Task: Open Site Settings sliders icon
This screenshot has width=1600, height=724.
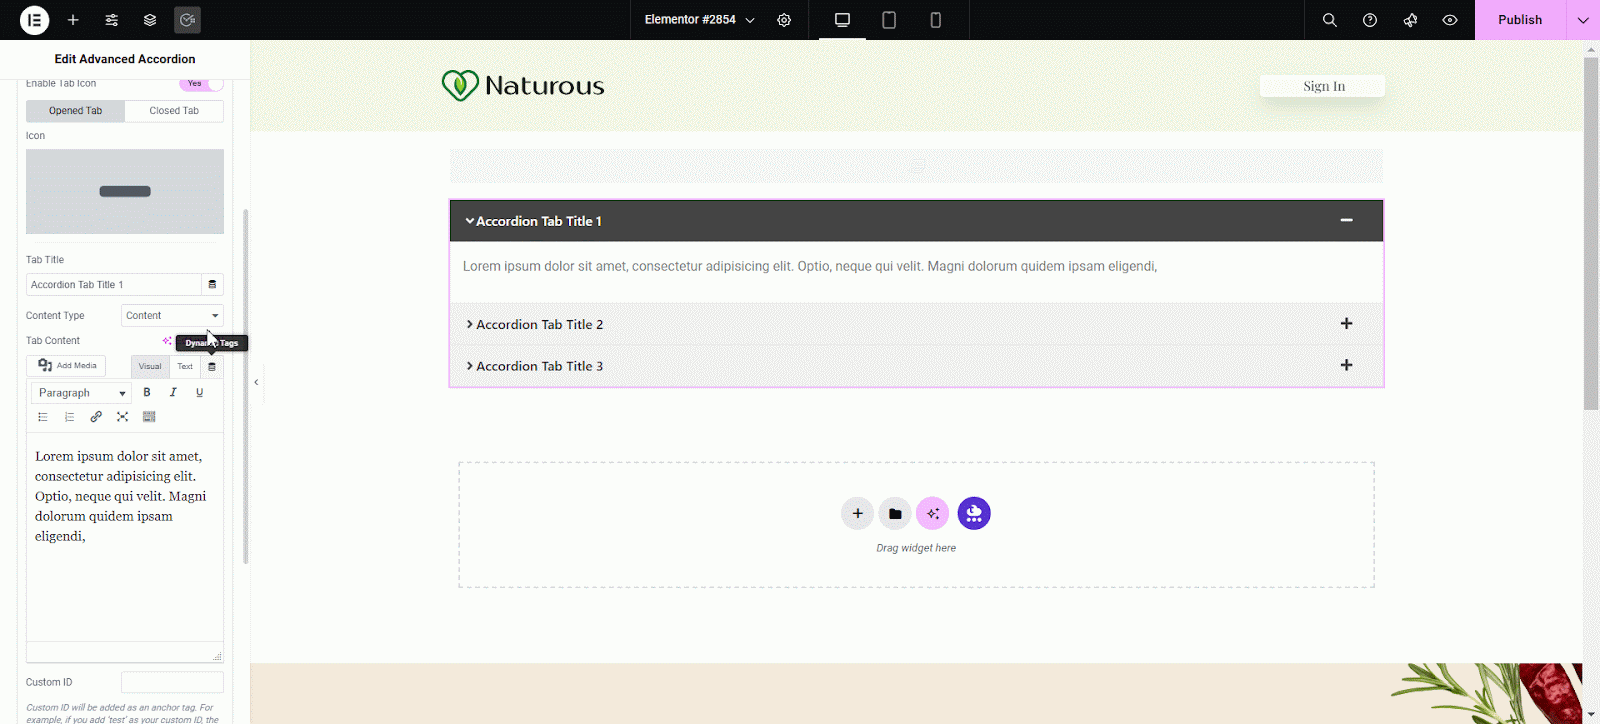Action: click(112, 20)
